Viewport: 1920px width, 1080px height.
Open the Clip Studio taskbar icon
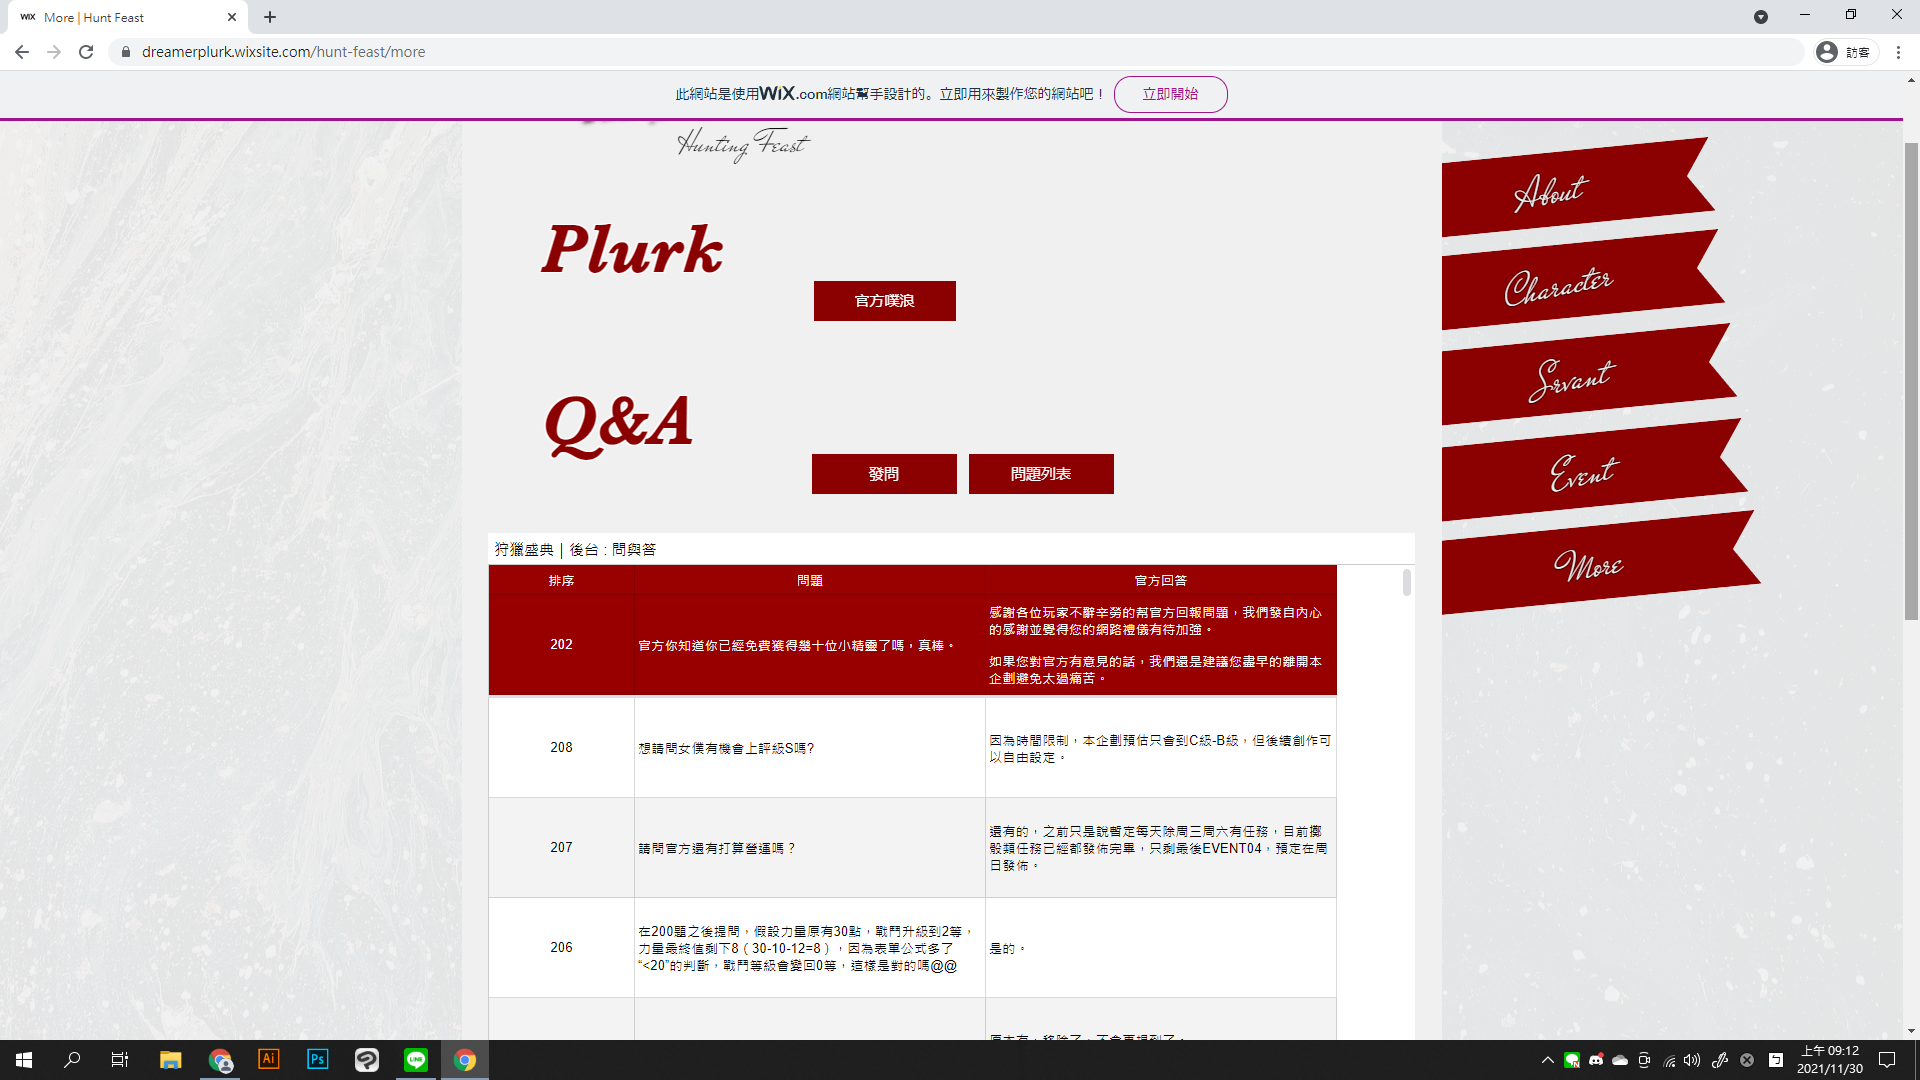tap(367, 1060)
